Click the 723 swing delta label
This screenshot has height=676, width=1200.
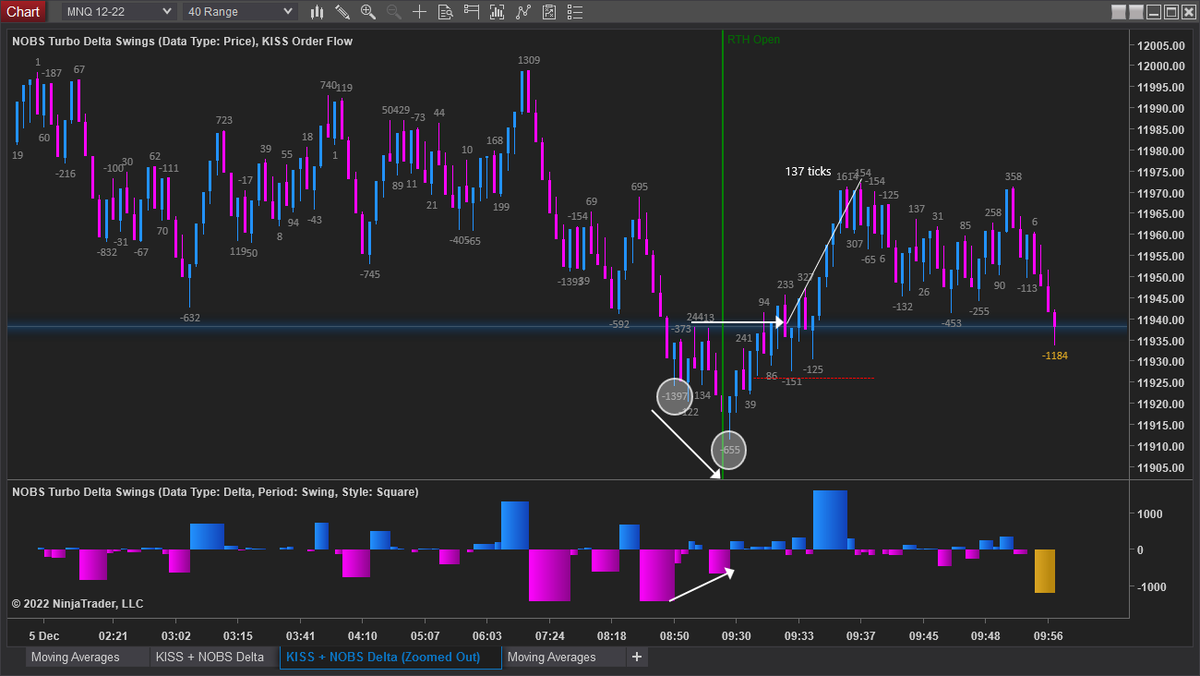(224, 120)
